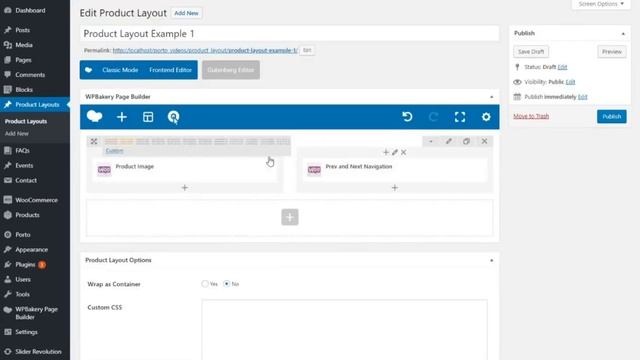
Task: Select Prev and Next Navigation element
Action: point(395,169)
